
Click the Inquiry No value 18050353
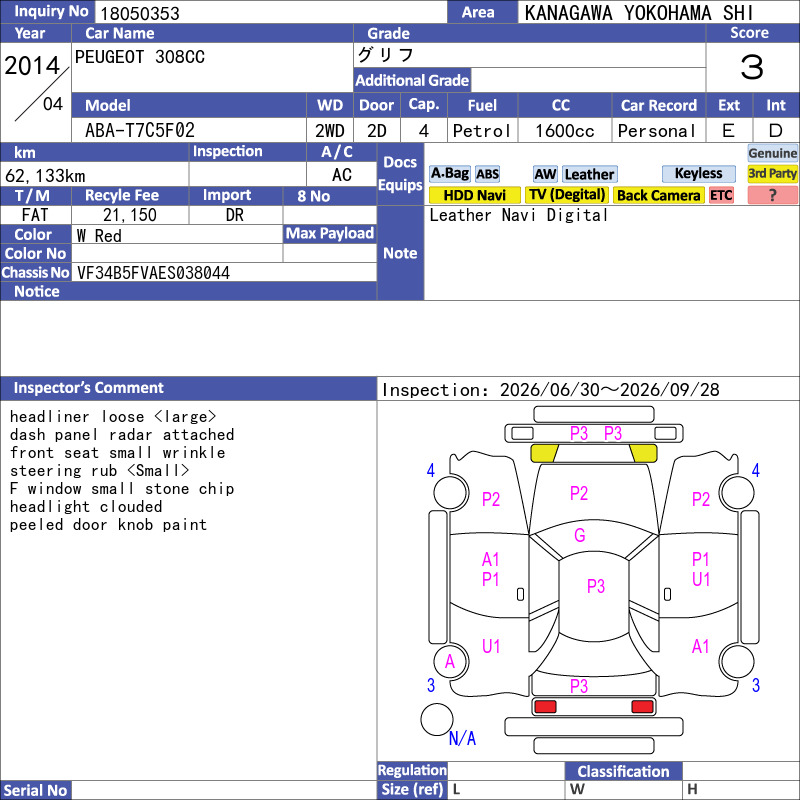(140, 13)
